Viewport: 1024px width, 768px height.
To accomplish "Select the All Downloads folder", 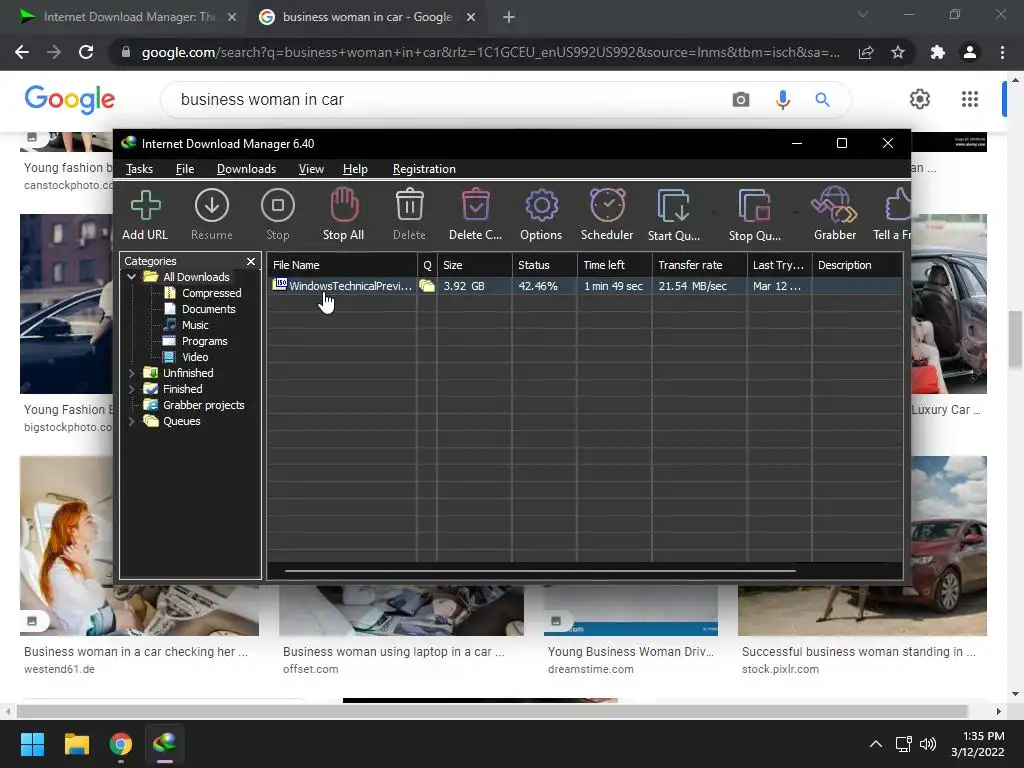I will coord(196,277).
